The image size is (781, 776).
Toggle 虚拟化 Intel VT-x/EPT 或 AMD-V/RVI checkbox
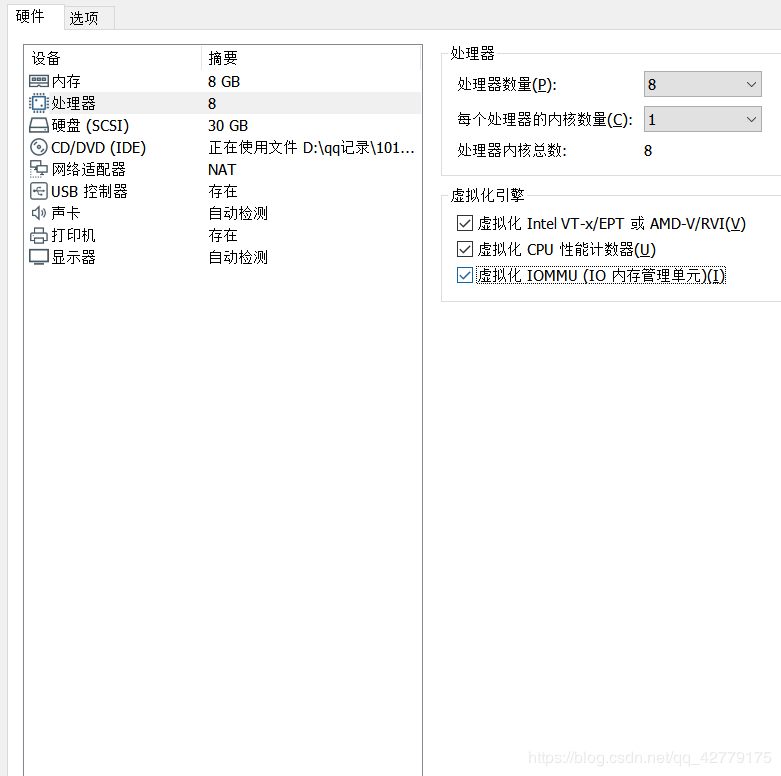click(x=464, y=223)
